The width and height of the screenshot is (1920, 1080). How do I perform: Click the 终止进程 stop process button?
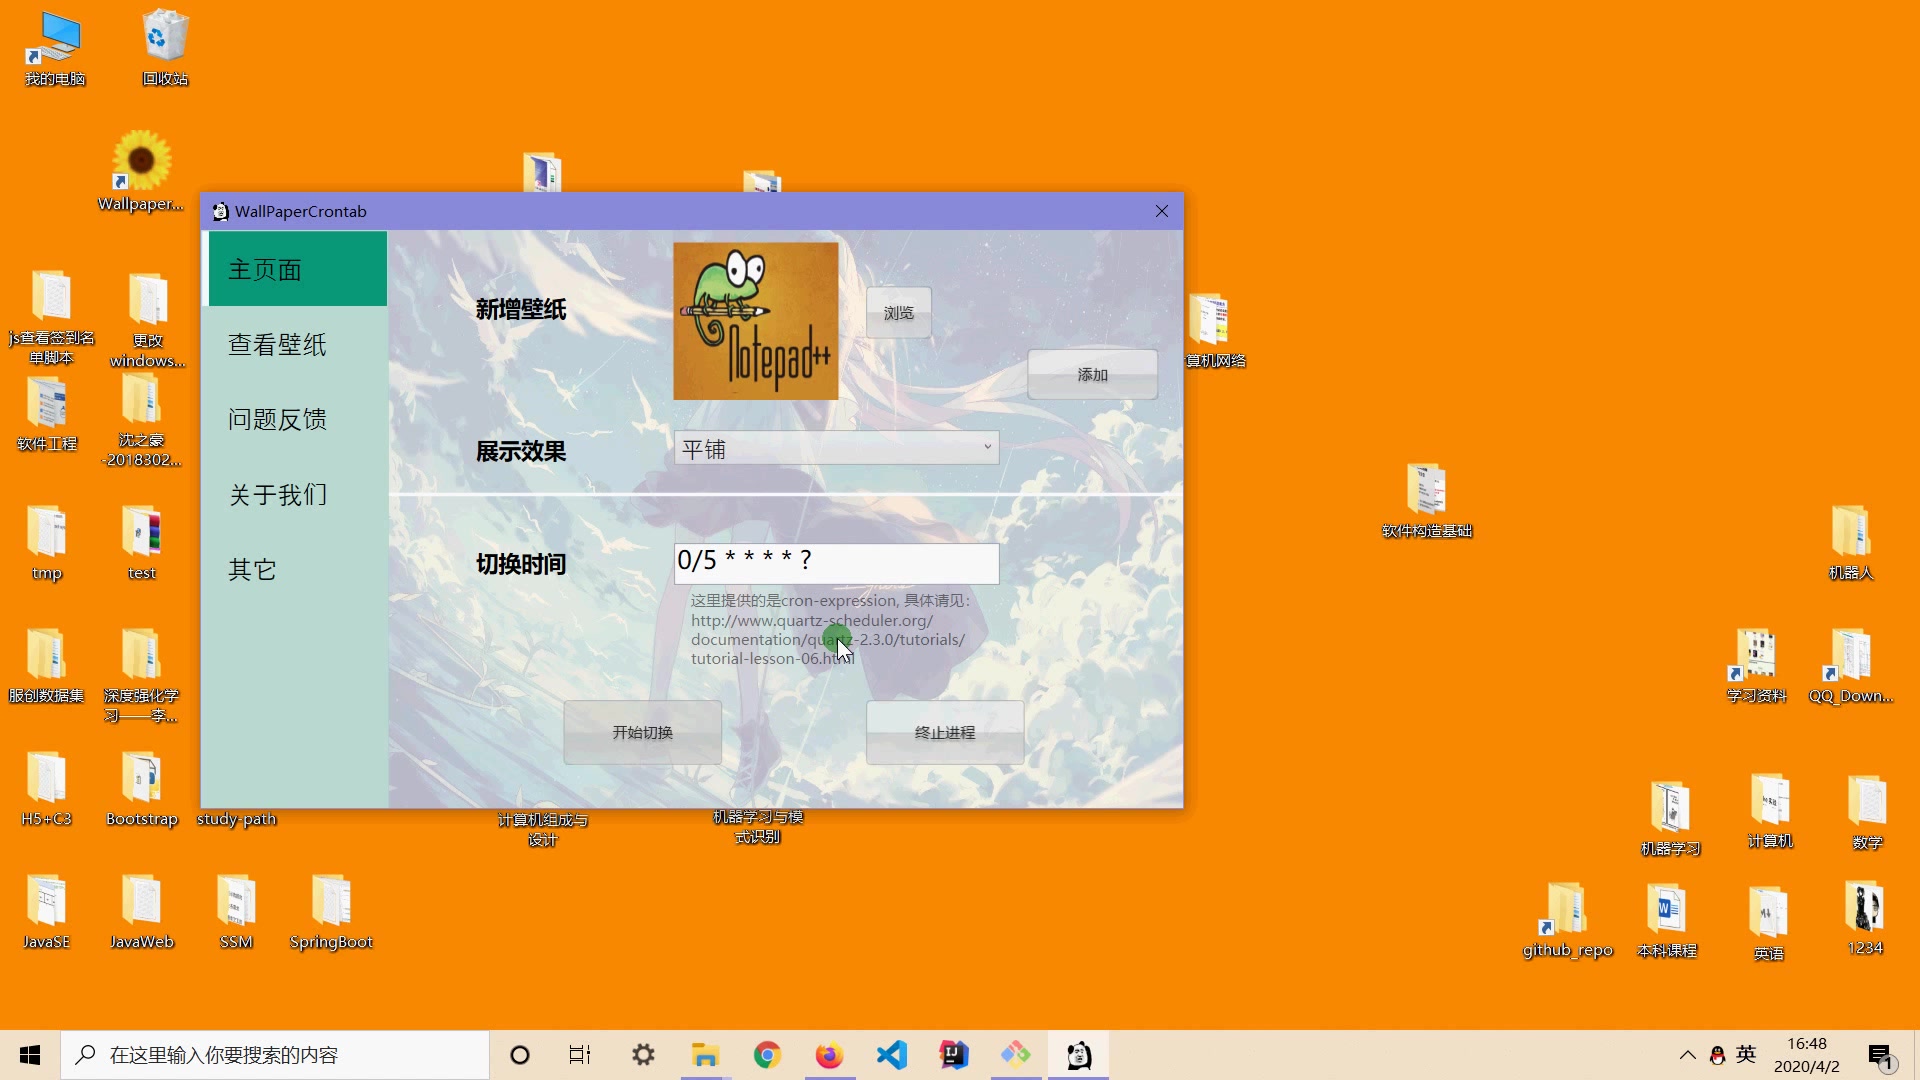(944, 733)
